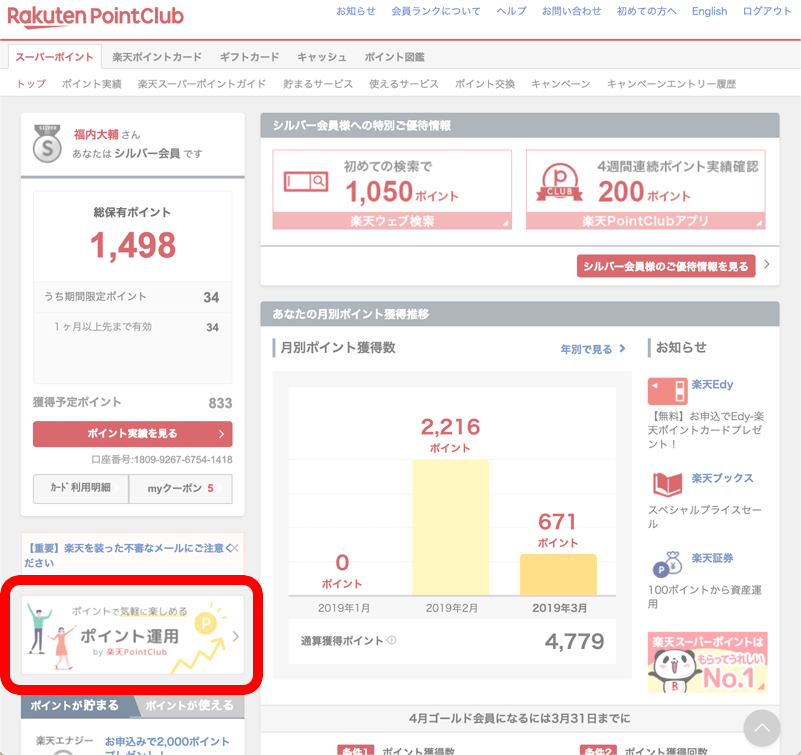Image resolution: width=801 pixels, height=755 pixels.
Task: Open お問い合わせ header link
Action: (572, 11)
